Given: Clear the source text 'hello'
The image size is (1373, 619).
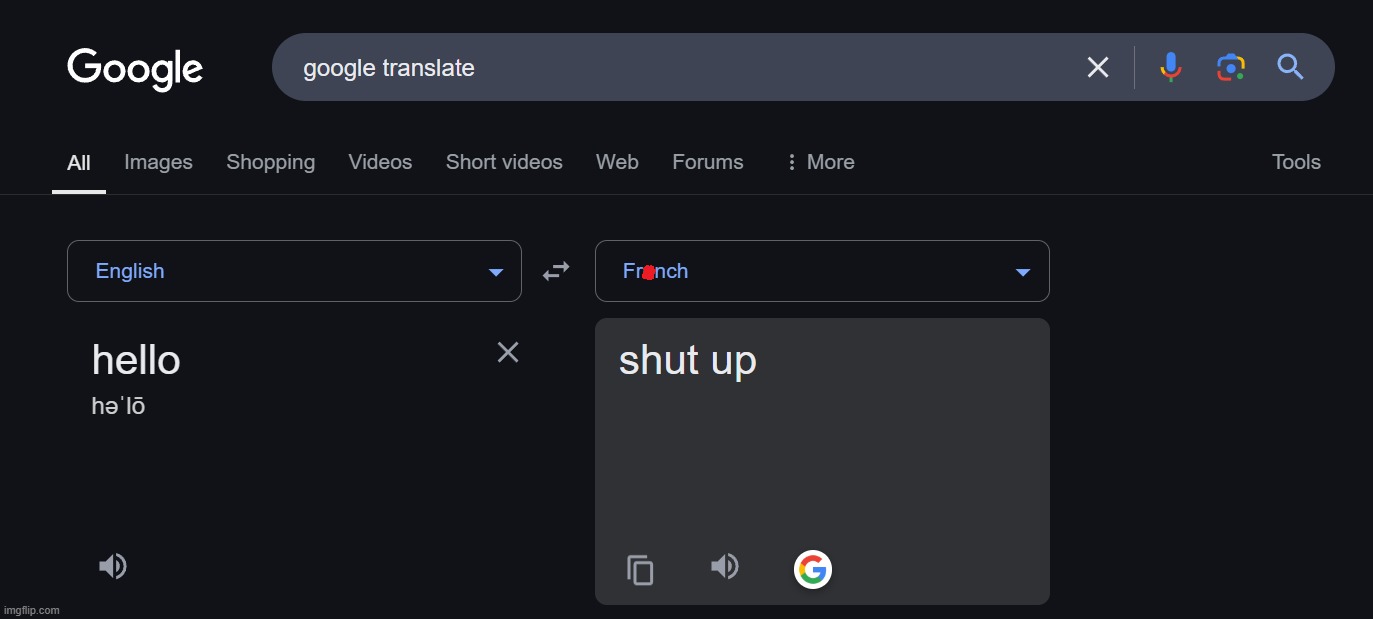Looking at the screenshot, I should pyautogui.click(x=508, y=352).
